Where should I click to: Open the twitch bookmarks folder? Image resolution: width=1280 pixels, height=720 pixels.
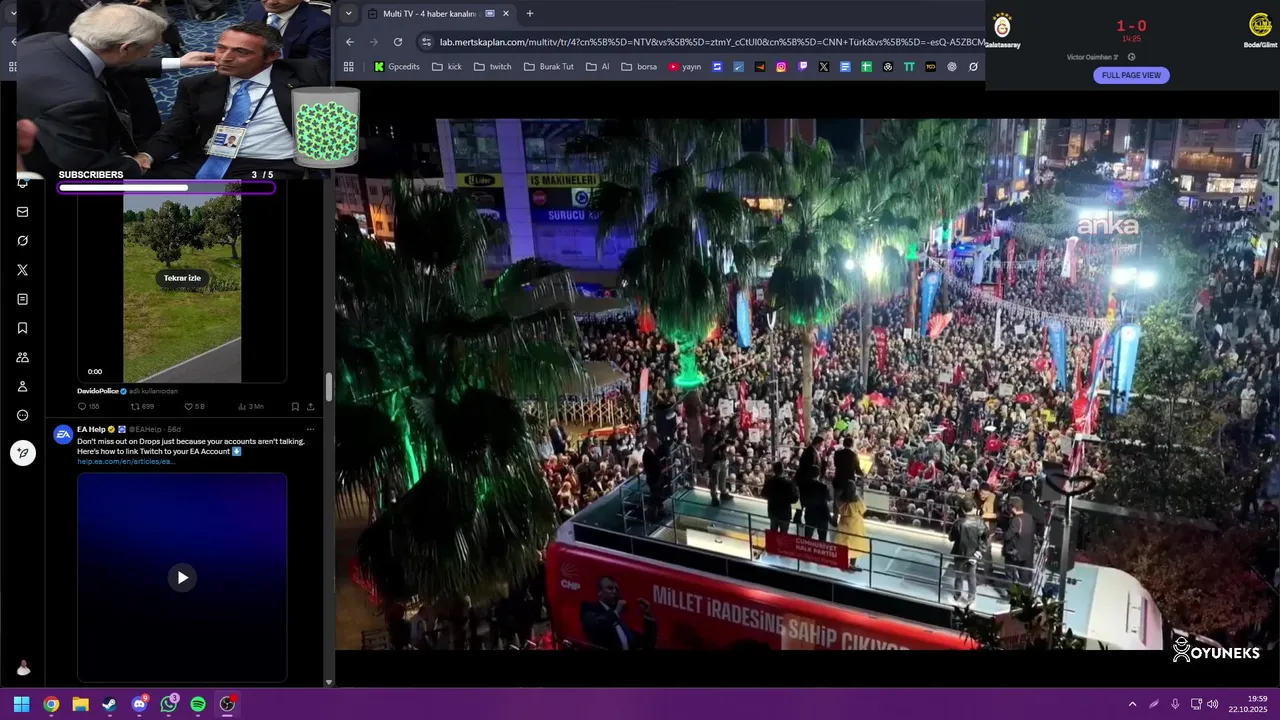coord(492,67)
